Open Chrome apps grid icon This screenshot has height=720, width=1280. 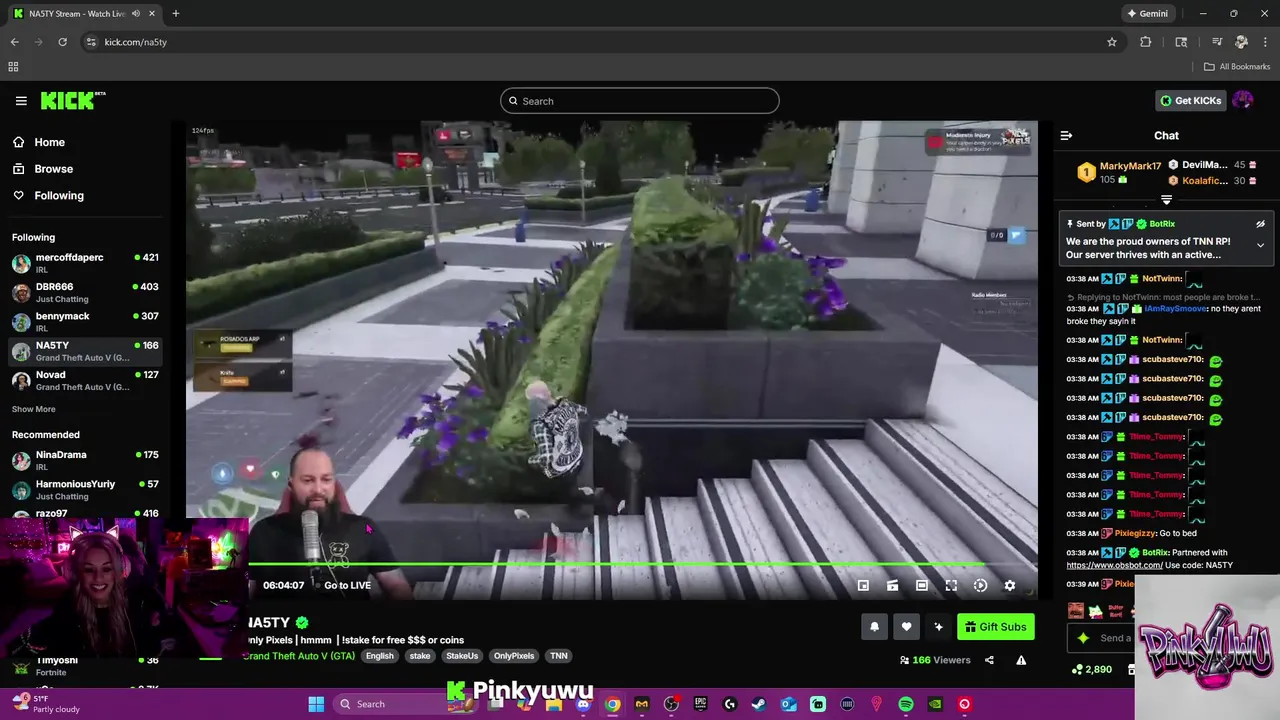click(13, 67)
